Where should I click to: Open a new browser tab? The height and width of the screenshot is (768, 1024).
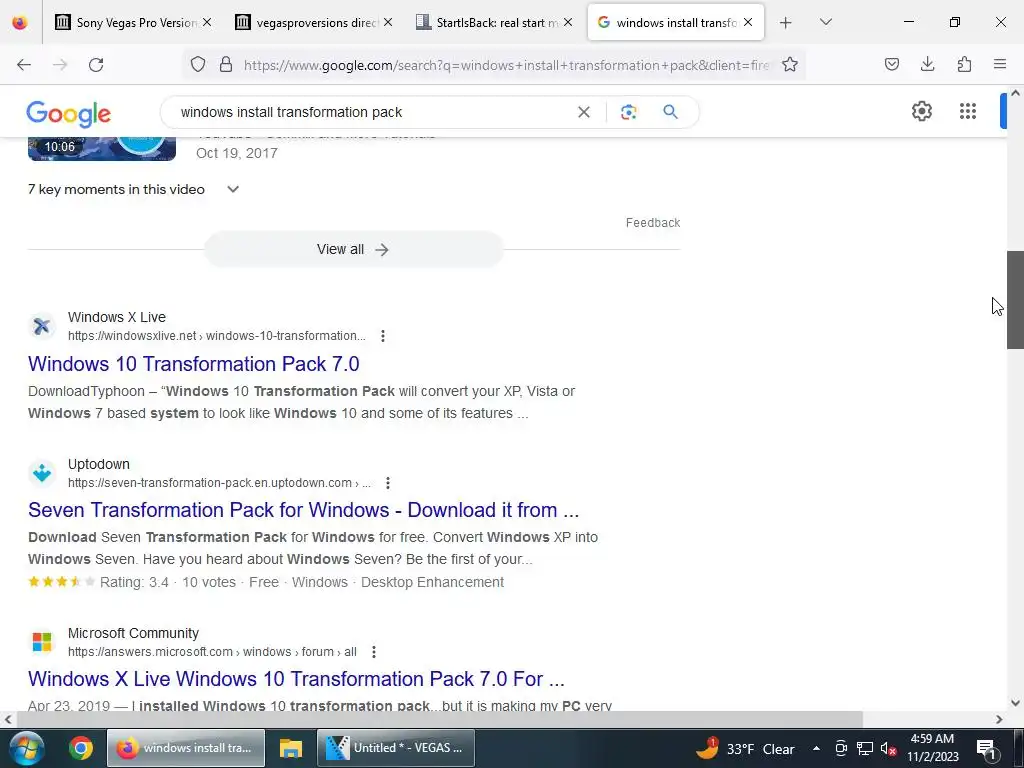click(x=786, y=23)
